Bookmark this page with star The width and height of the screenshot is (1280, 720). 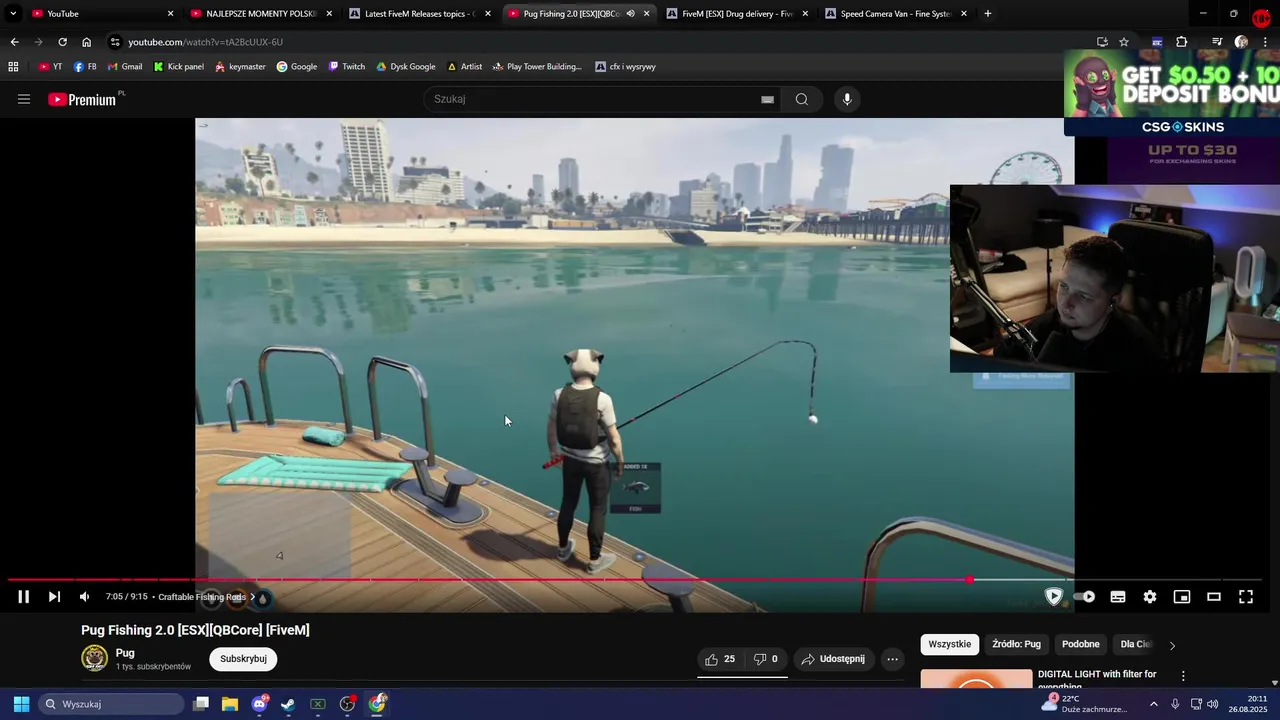[x=1124, y=42]
